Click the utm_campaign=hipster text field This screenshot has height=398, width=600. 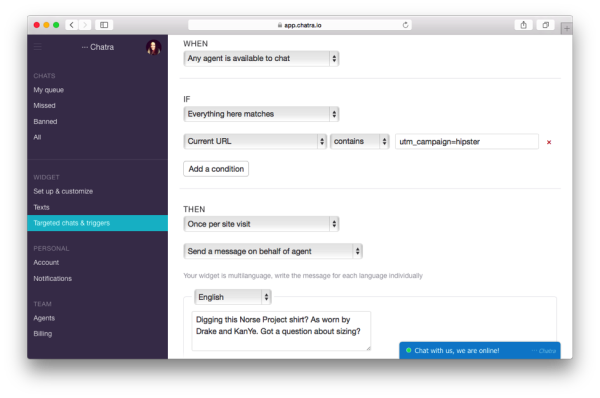pos(467,142)
